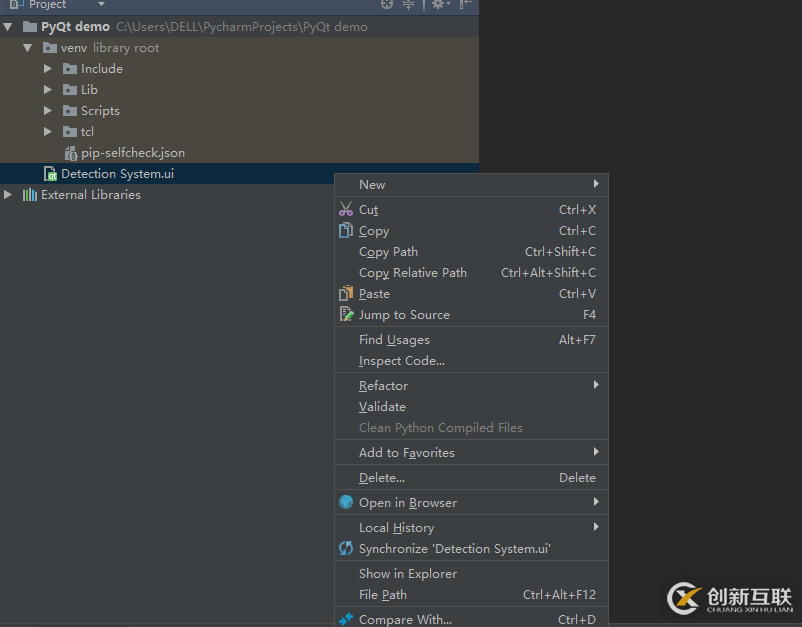Screen dimensions: 802x627
Task: Expand the External Libraries node
Action: 8,195
